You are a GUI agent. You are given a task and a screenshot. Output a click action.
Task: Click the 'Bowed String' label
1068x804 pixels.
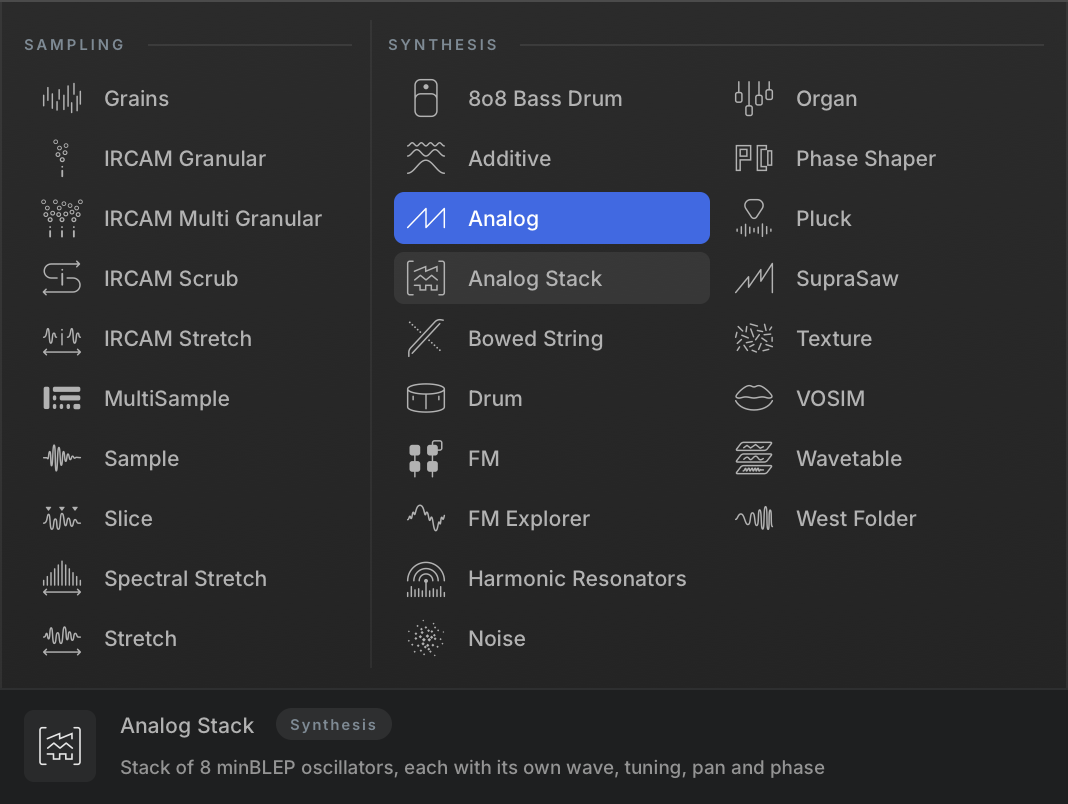tap(535, 339)
